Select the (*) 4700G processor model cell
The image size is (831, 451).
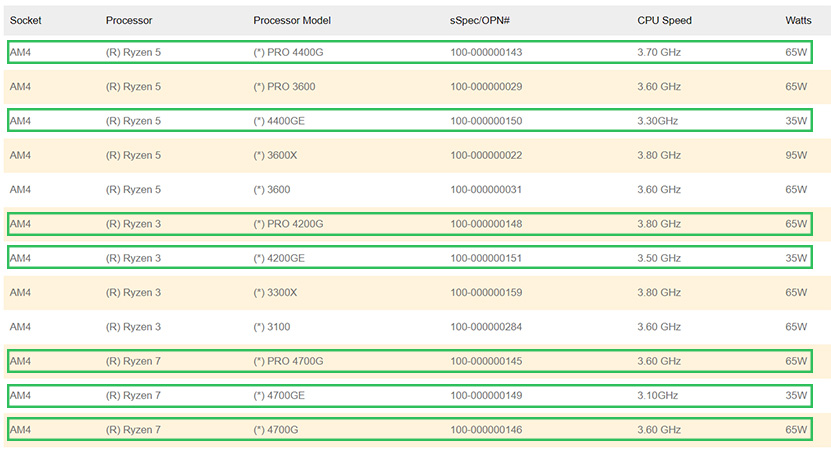pyautogui.click(x=276, y=430)
